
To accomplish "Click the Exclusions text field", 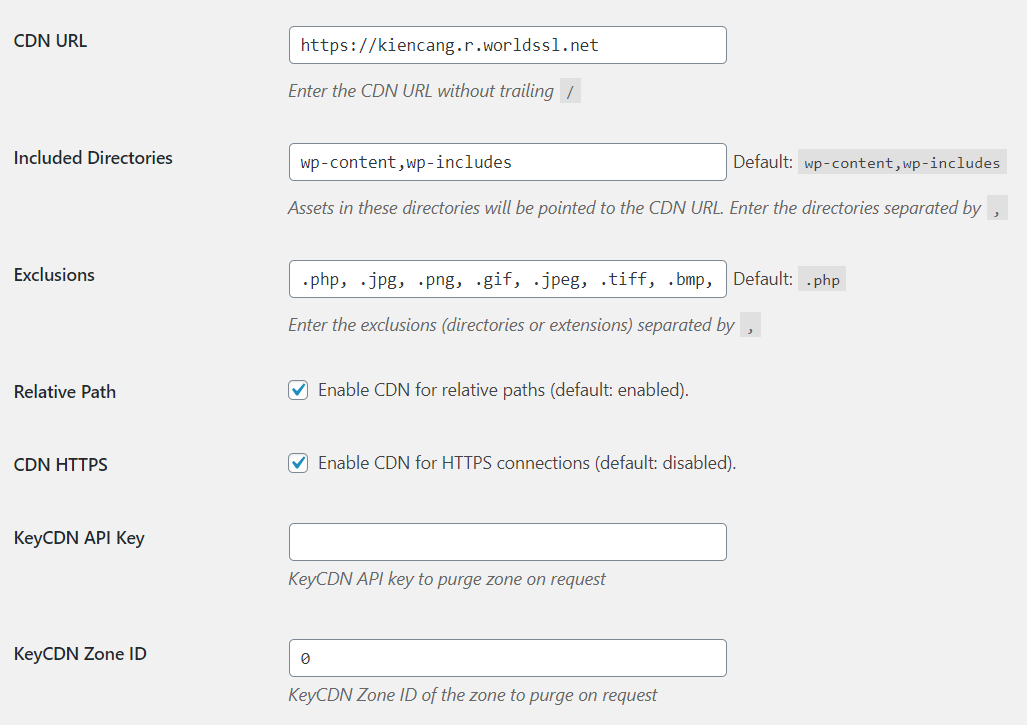I will [x=507, y=279].
